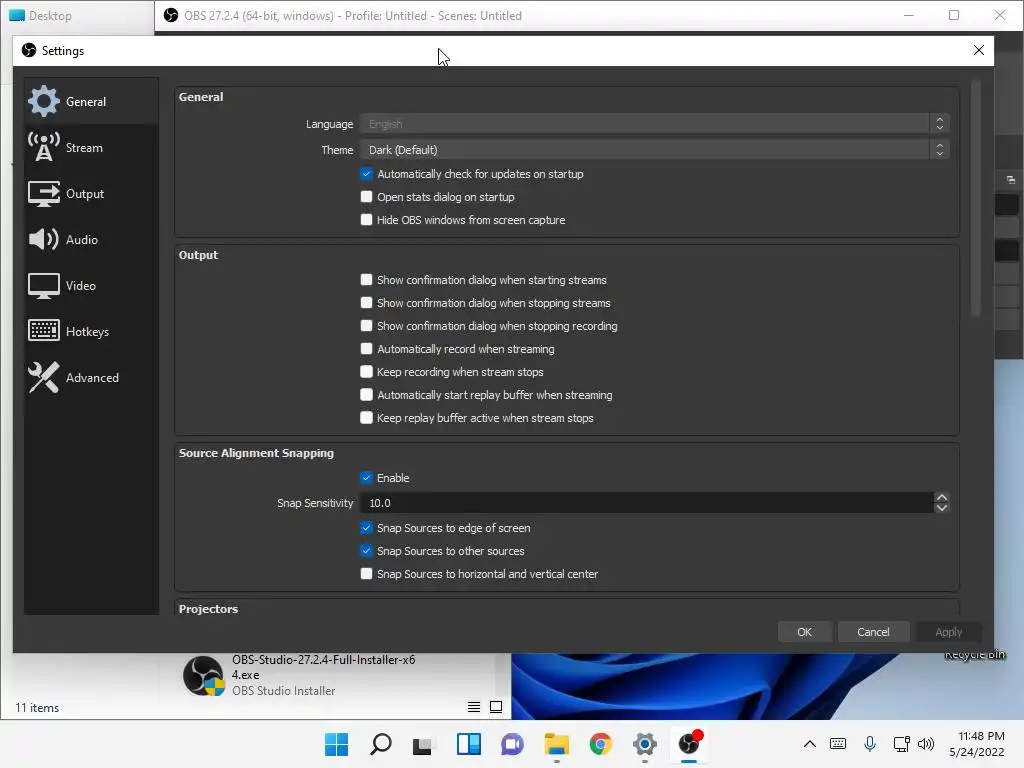Image resolution: width=1024 pixels, height=768 pixels.
Task: Uncheck the snapping Enable checkbox
Action: point(366,478)
